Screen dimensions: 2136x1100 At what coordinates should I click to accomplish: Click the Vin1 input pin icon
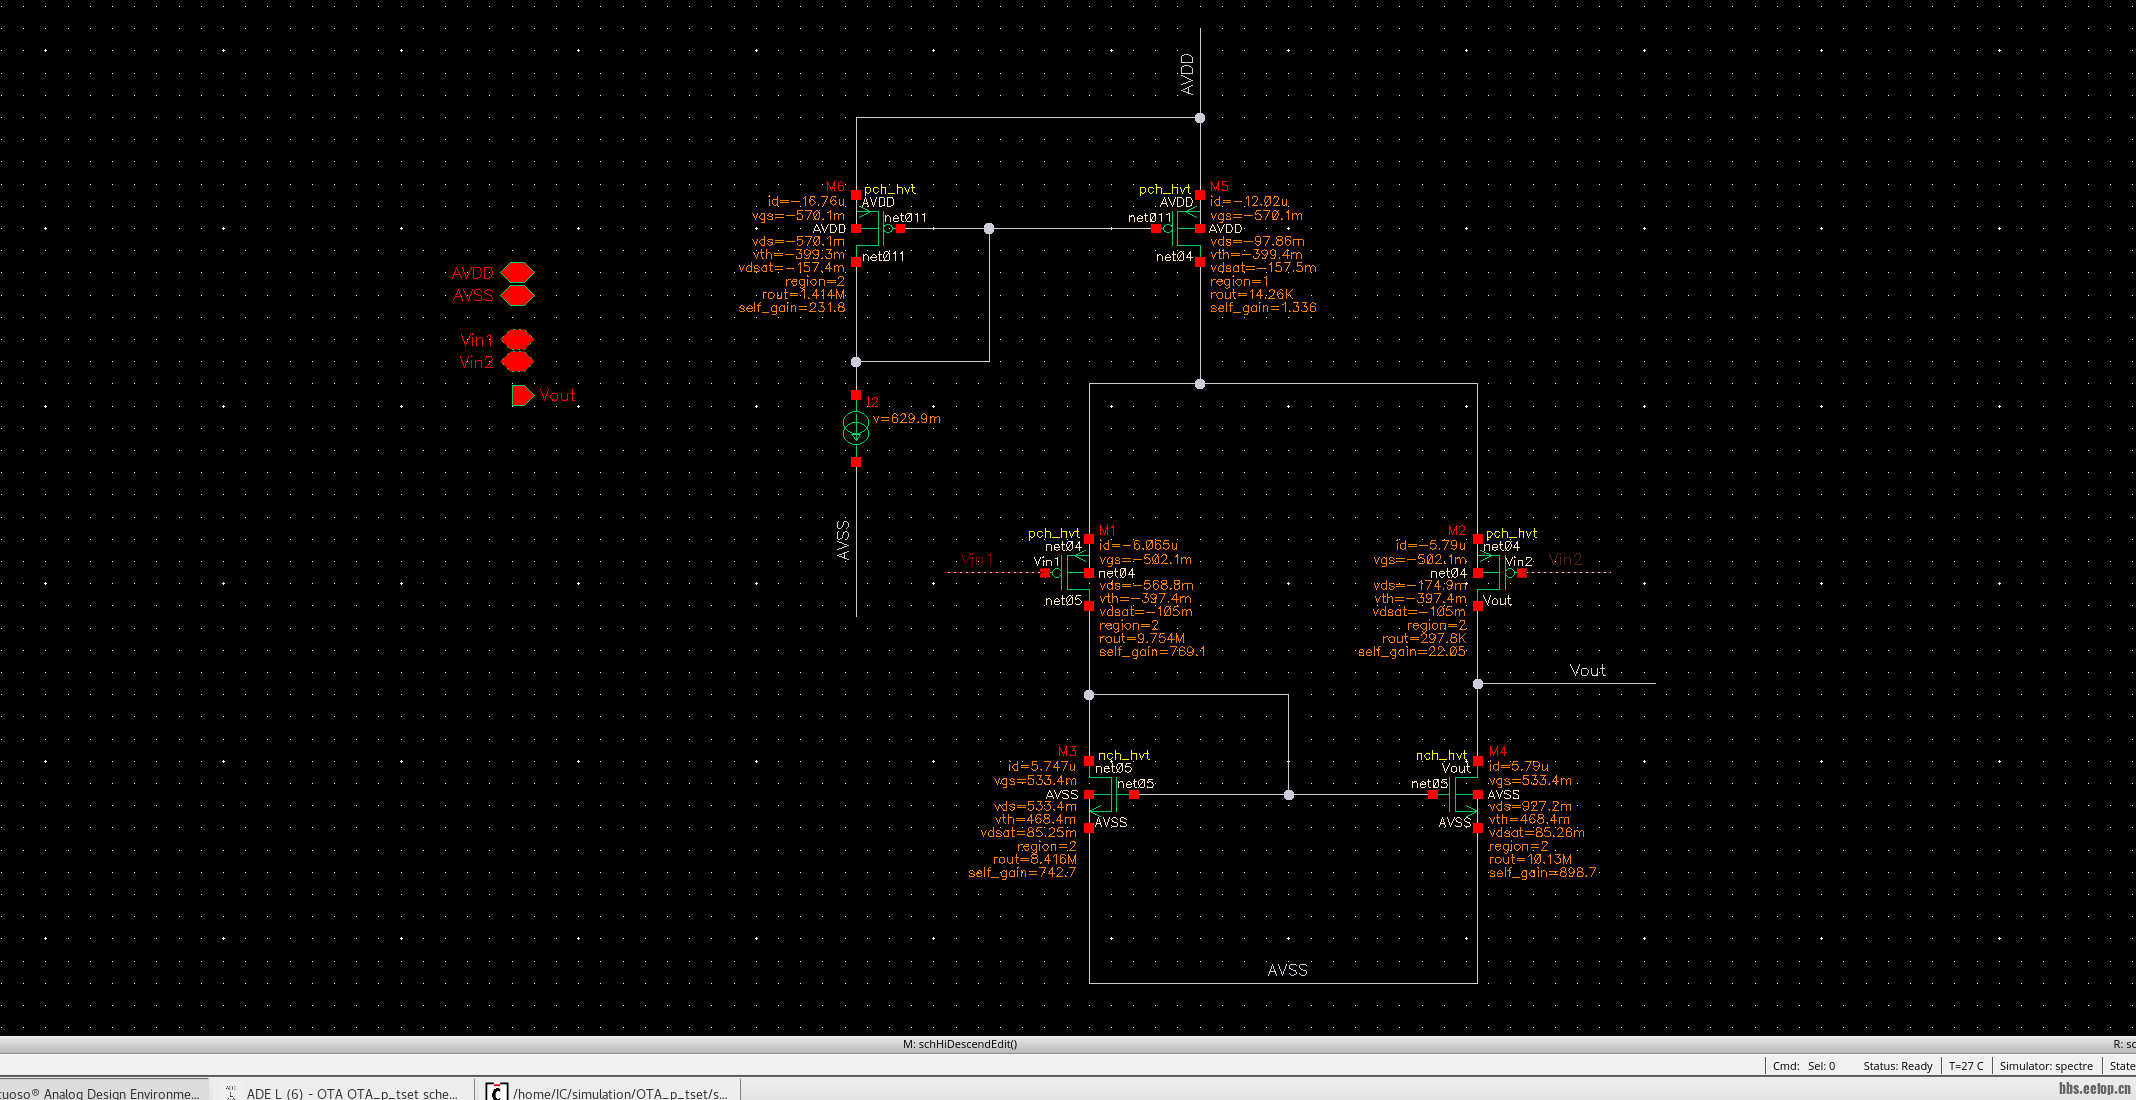pyautogui.click(x=517, y=339)
